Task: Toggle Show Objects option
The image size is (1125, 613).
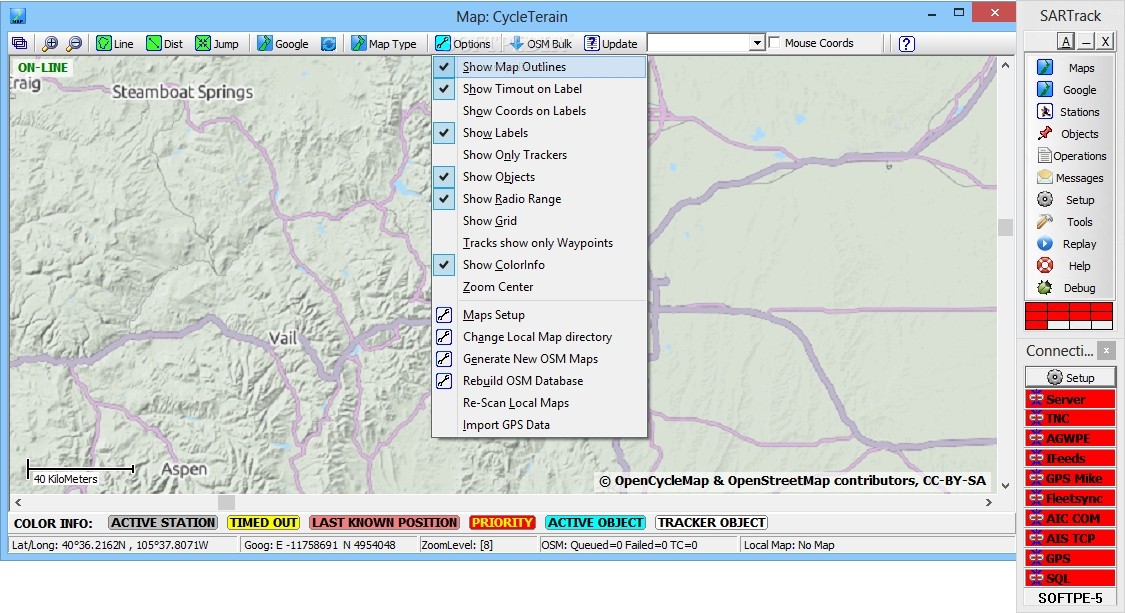Action: [539, 177]
